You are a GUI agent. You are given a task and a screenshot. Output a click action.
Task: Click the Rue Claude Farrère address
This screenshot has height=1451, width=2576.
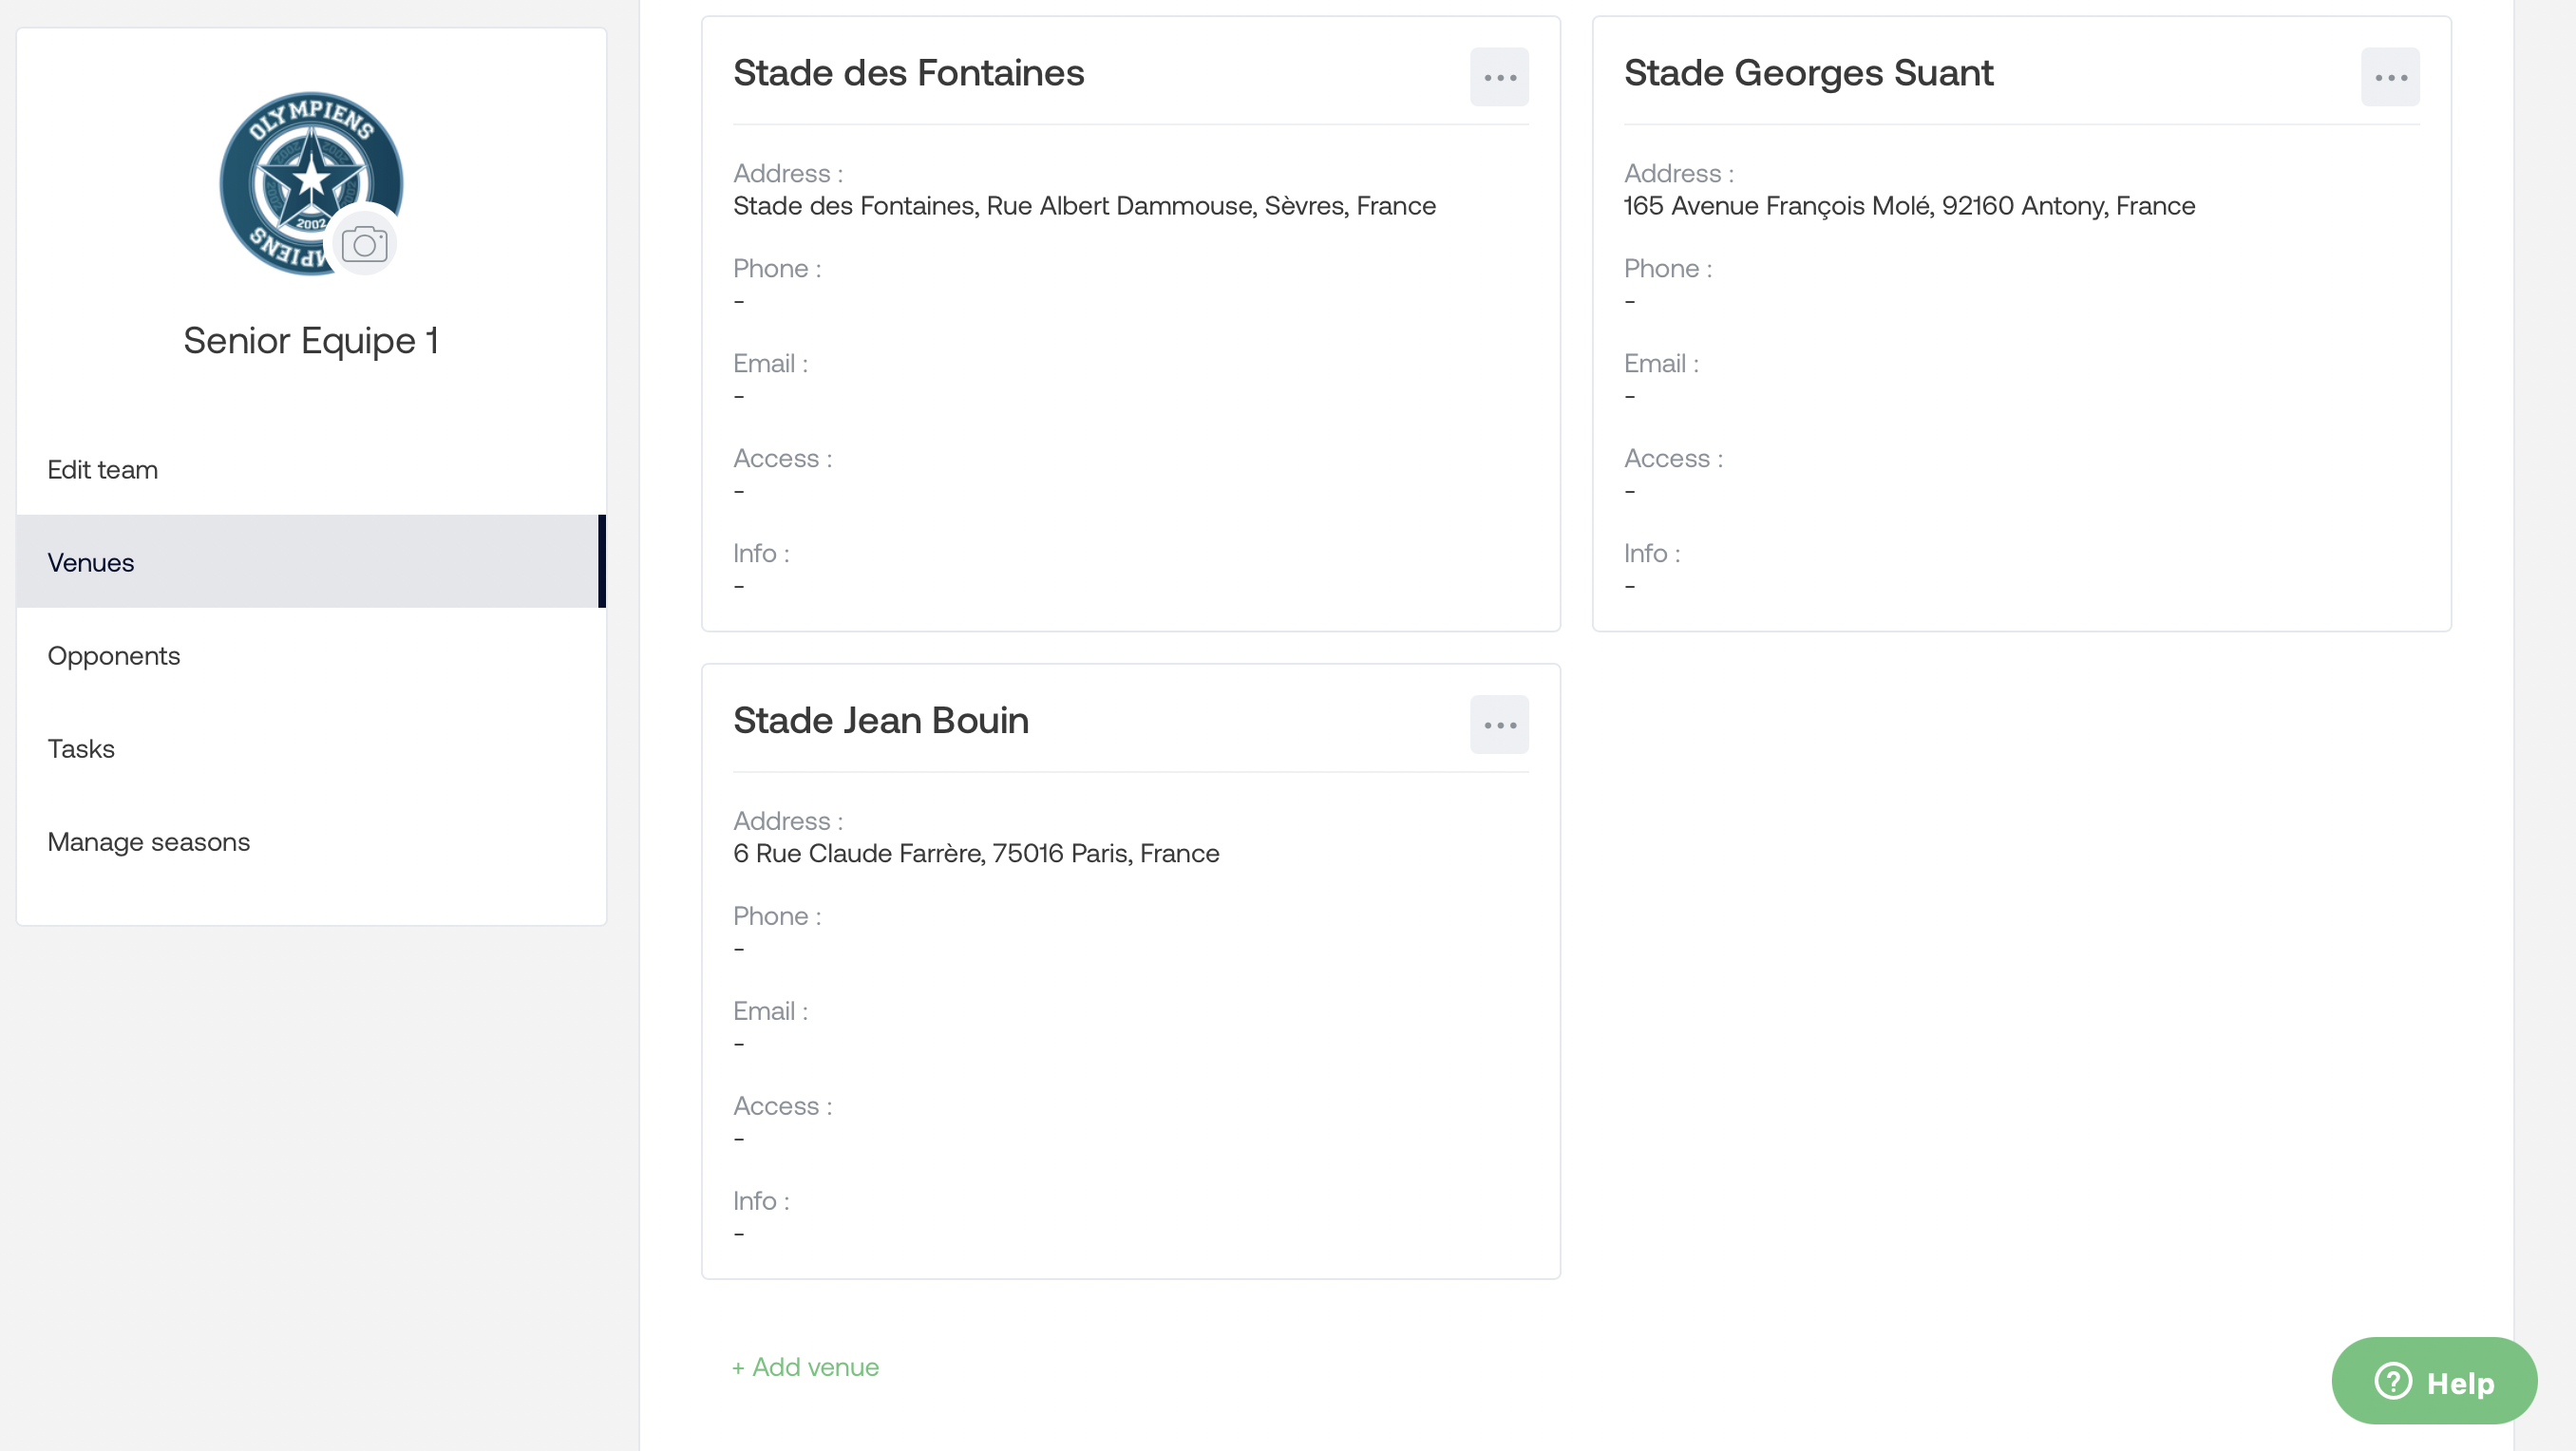(976, 854)
